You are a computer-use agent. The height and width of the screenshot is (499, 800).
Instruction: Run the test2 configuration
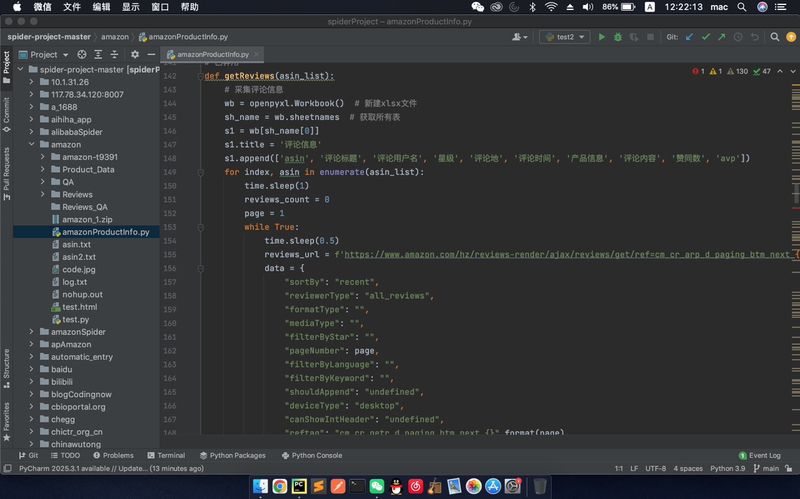(602, 37)
